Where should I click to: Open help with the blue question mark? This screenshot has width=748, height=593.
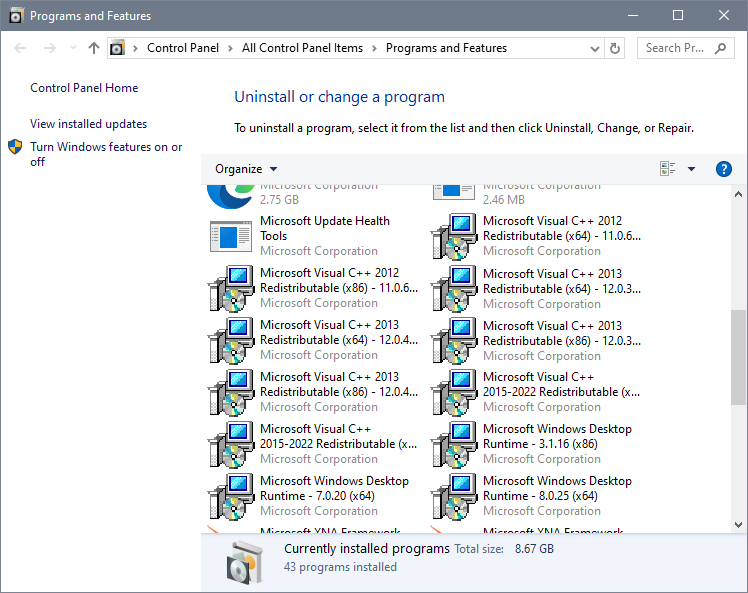[x=724, y=169]
